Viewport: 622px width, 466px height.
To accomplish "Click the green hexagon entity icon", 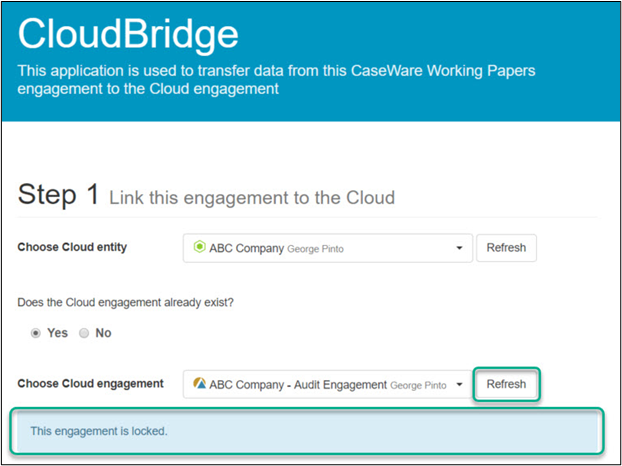I will tap(200, 247).
